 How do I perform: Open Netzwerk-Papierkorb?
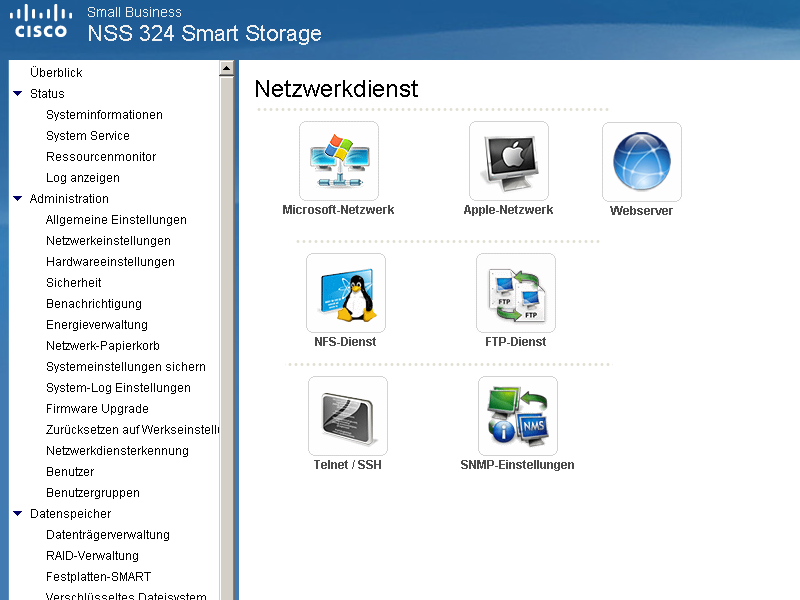point(103,346)
